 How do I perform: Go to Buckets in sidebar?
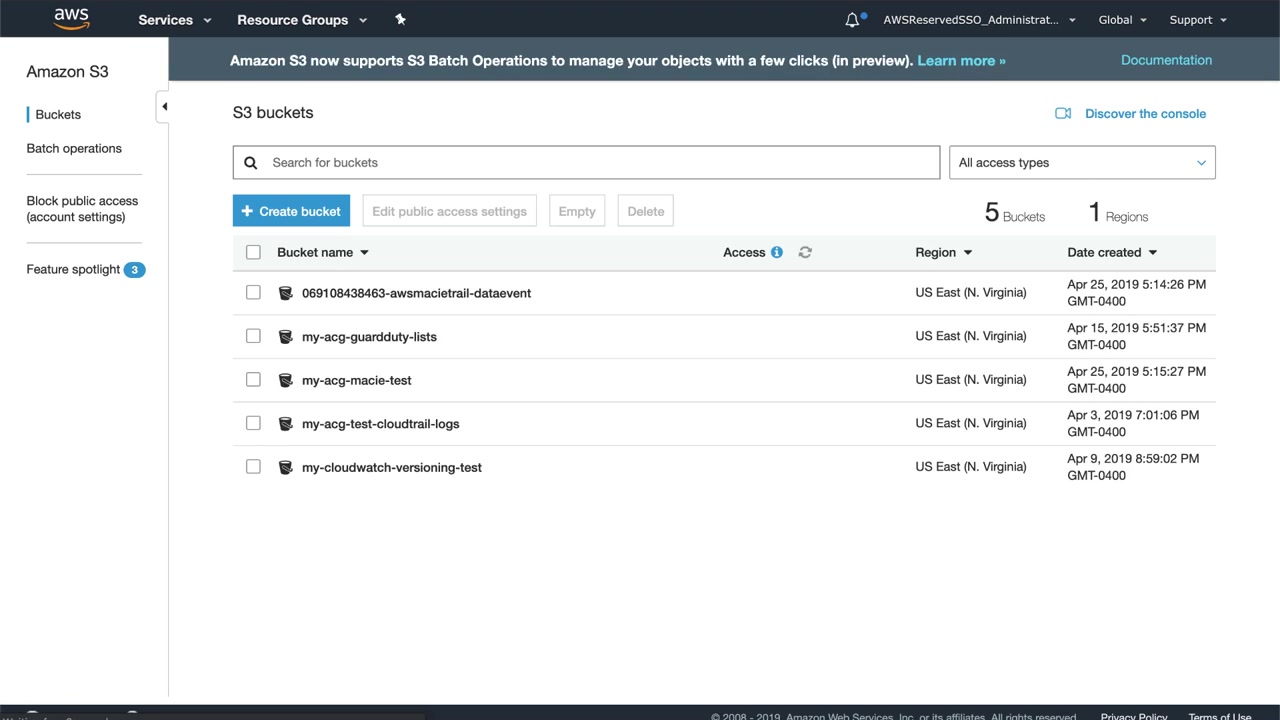58,115
